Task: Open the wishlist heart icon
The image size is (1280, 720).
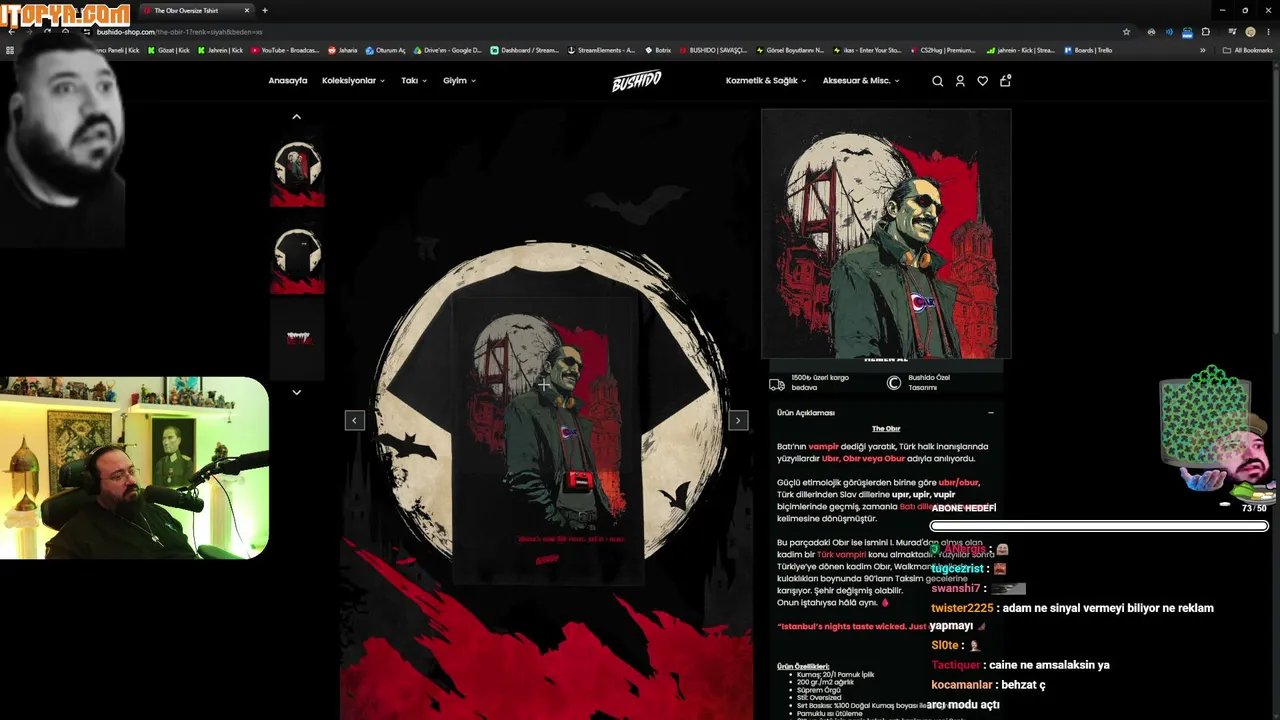Action: pyautogui.click(x=983, y=81)
